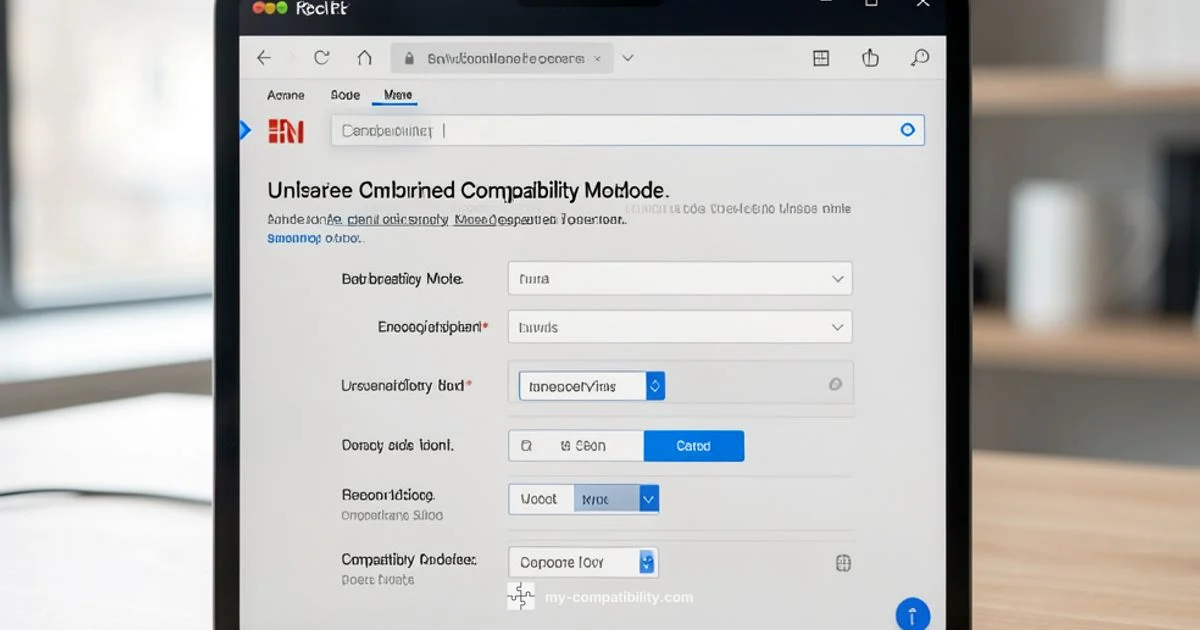Viewport: 1200px width, 630px height.
Task: Open the home page via the home icon
Action: click(366, 57)
